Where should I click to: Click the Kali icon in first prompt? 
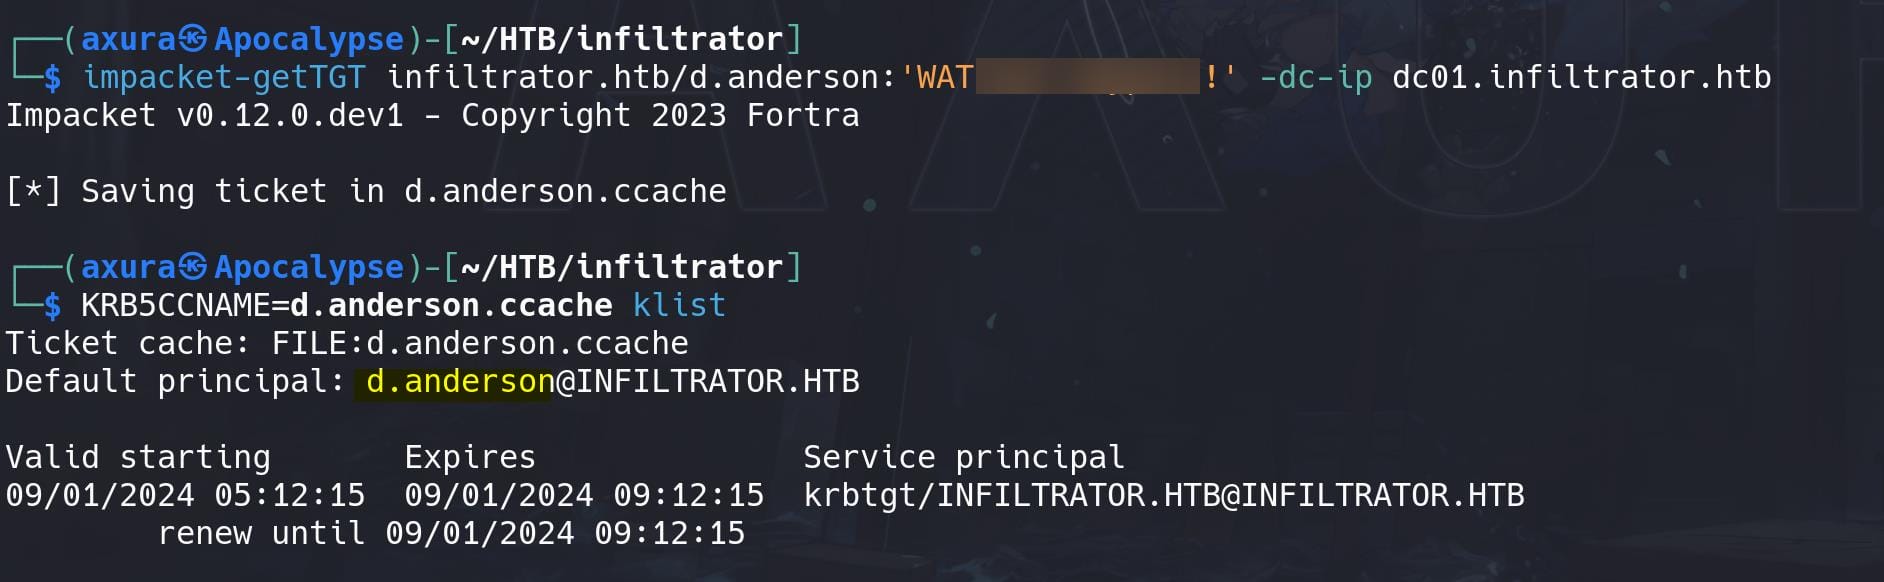194,39
